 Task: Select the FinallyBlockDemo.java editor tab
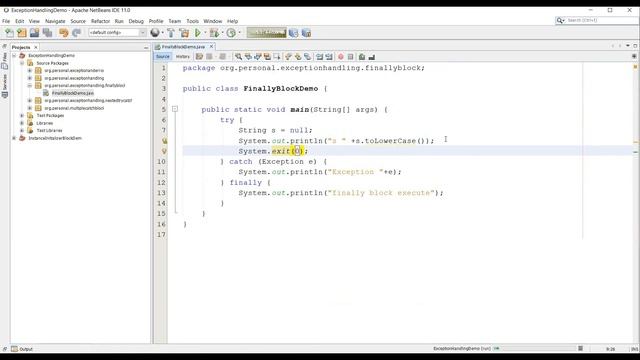click(x=183, y=47)
